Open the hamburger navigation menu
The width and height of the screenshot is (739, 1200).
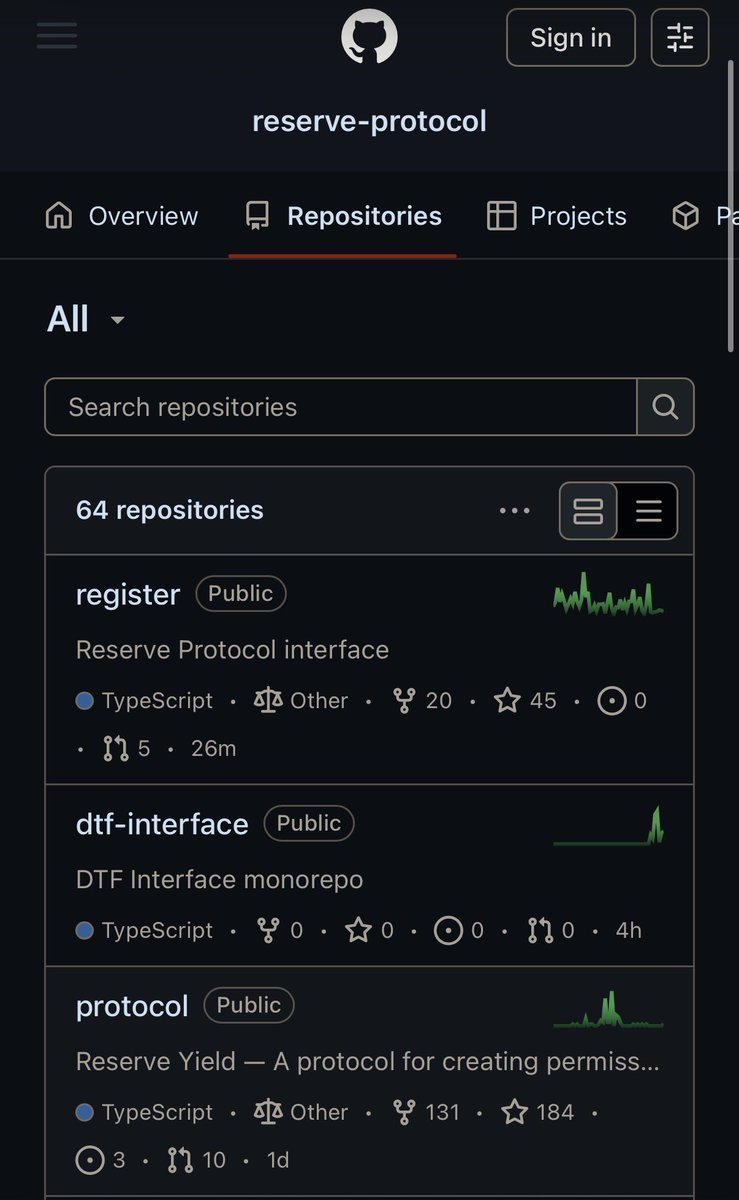tap(56, 36)
